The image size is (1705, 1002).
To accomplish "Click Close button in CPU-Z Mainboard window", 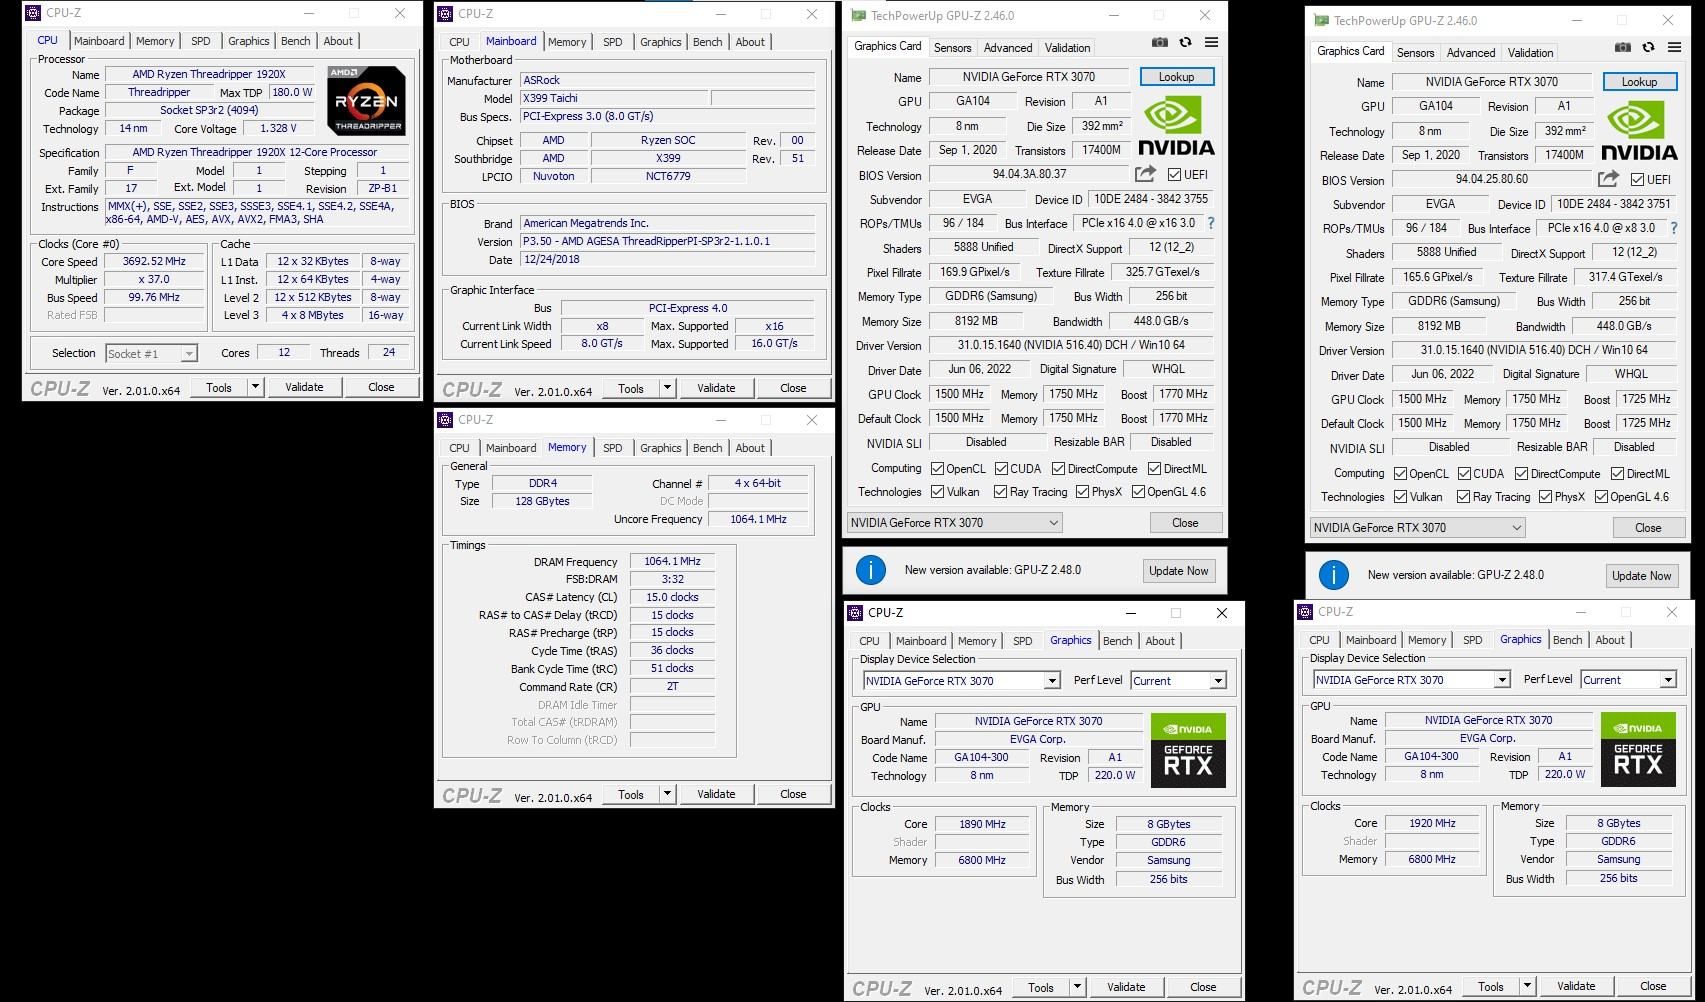I will point(793,388).
